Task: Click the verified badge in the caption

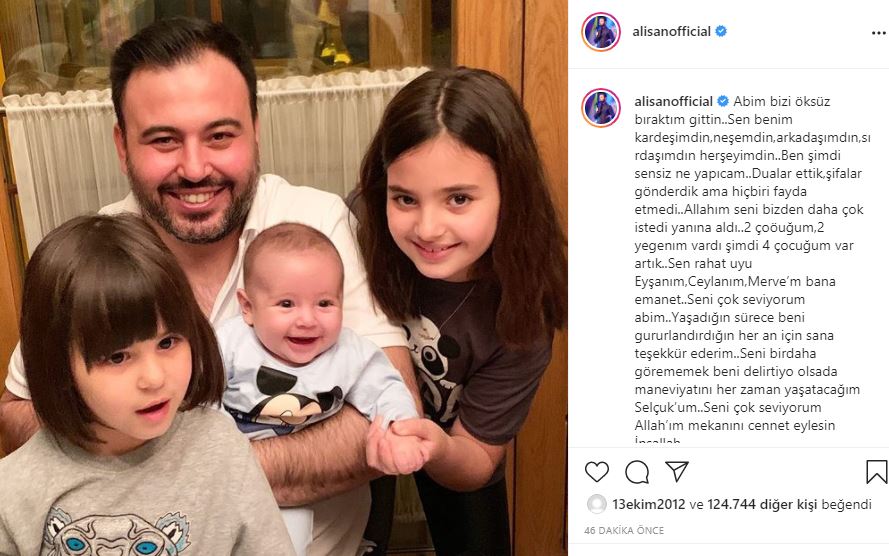Action: 723,101
